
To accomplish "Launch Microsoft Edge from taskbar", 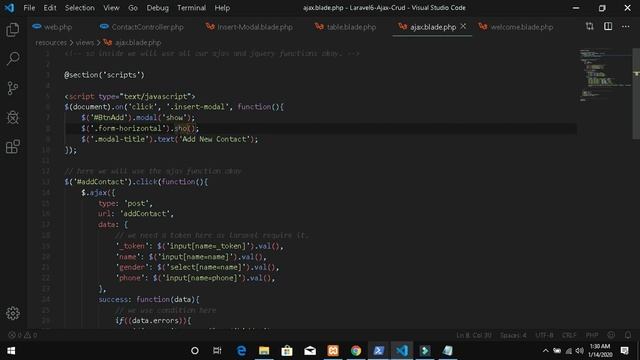I will pos(241,351).
